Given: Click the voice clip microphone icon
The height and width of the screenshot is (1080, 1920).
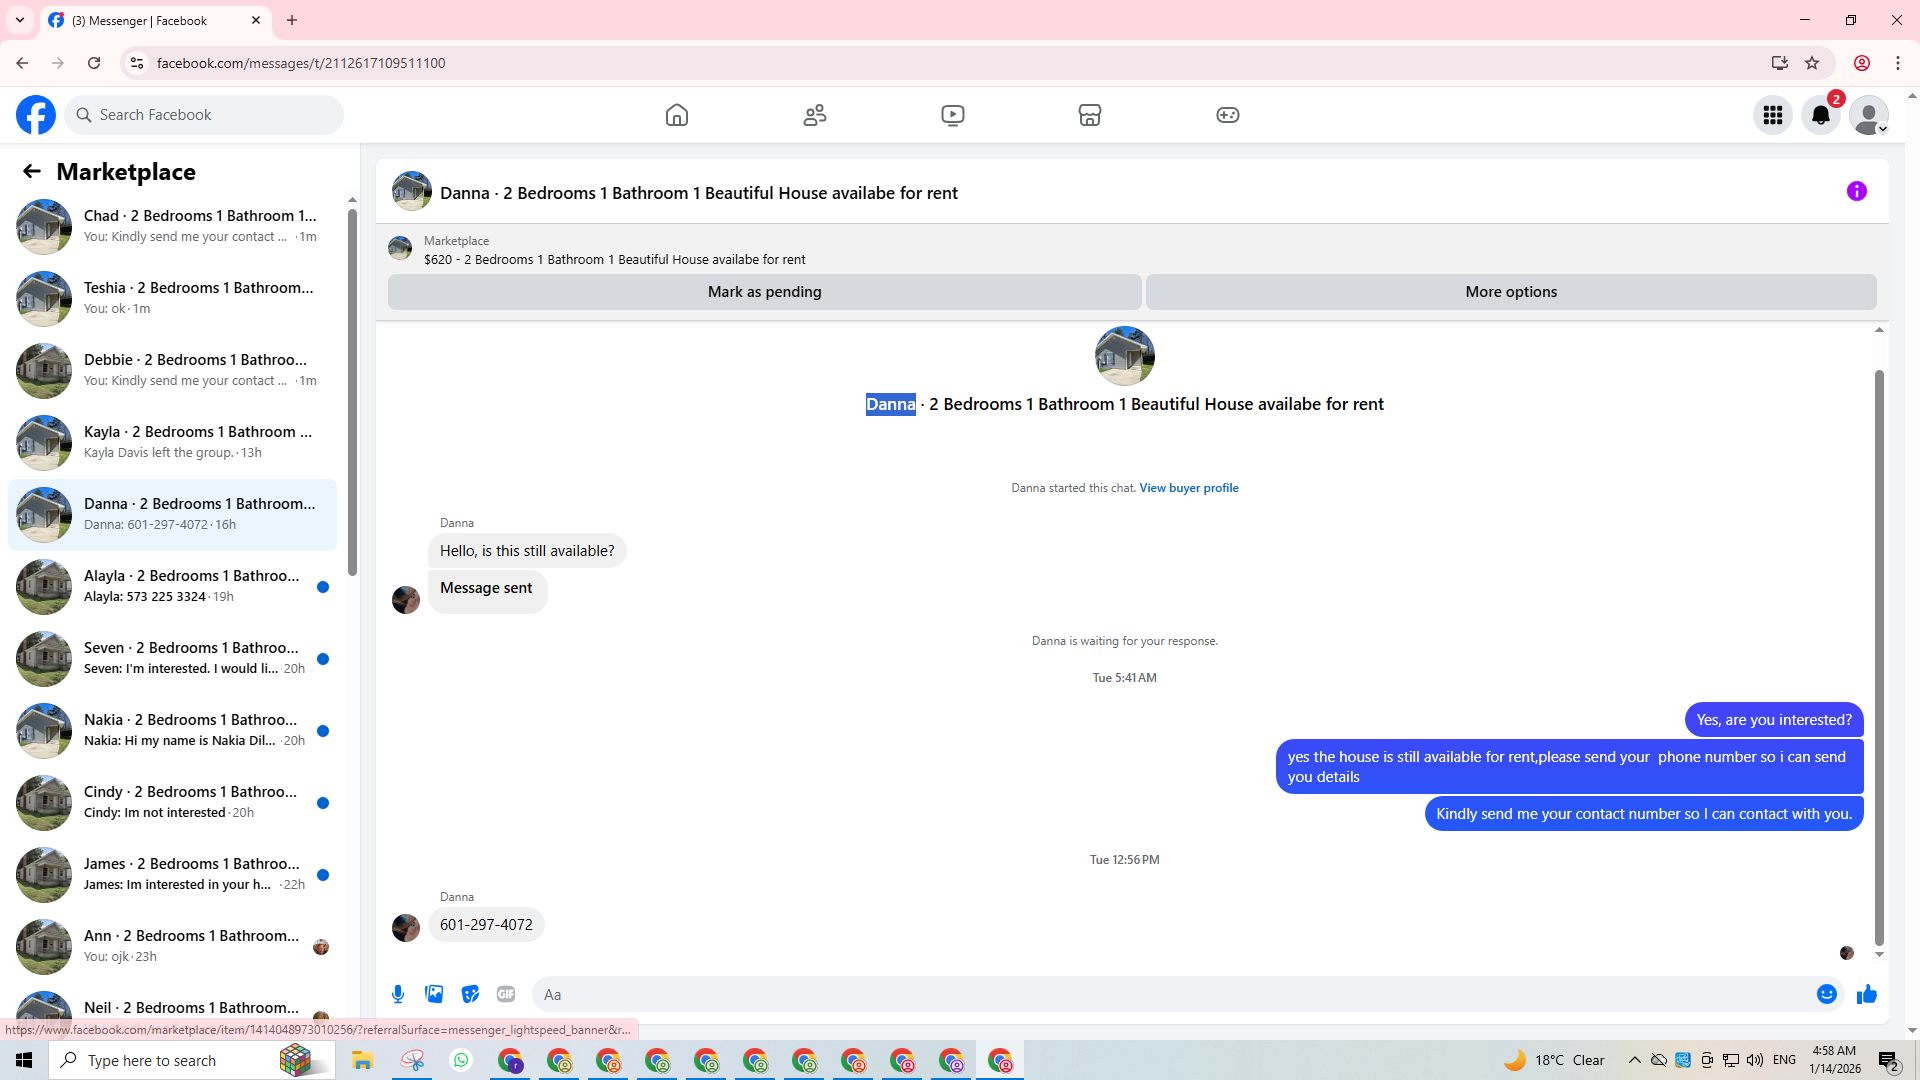Looking at the screenshot, I should click(x=398, y=994).
